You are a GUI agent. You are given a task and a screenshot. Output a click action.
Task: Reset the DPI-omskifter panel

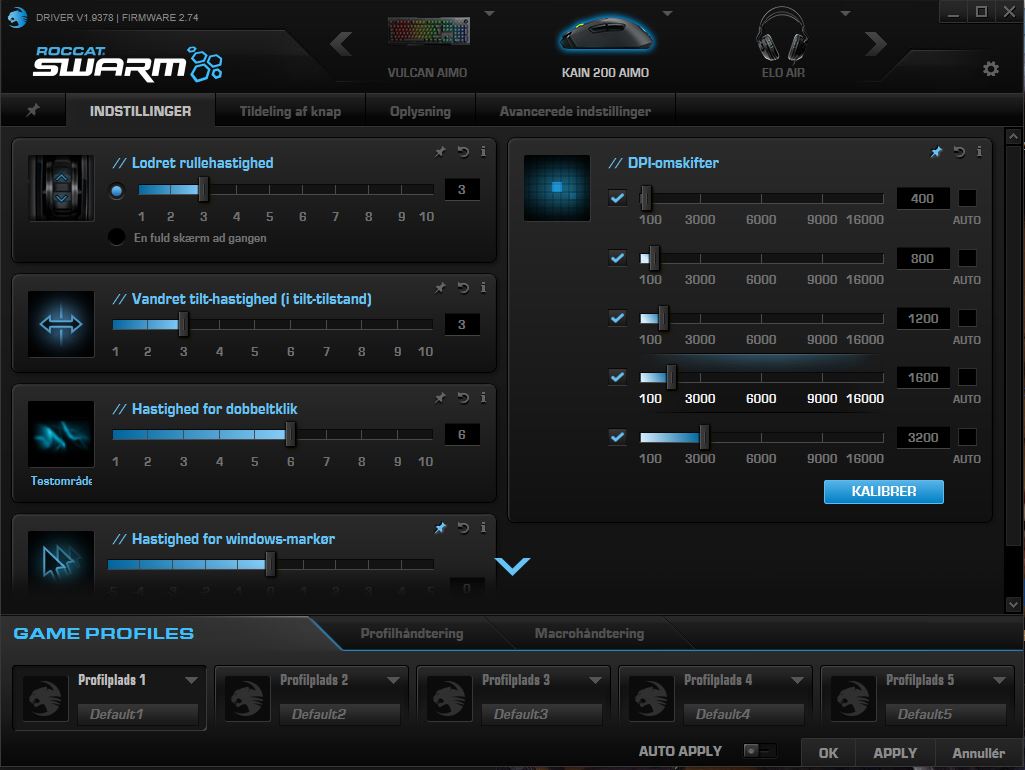(959, 152)
